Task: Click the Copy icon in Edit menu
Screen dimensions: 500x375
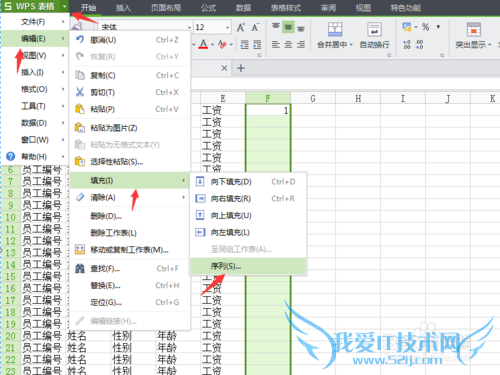Action: point(80,75)
